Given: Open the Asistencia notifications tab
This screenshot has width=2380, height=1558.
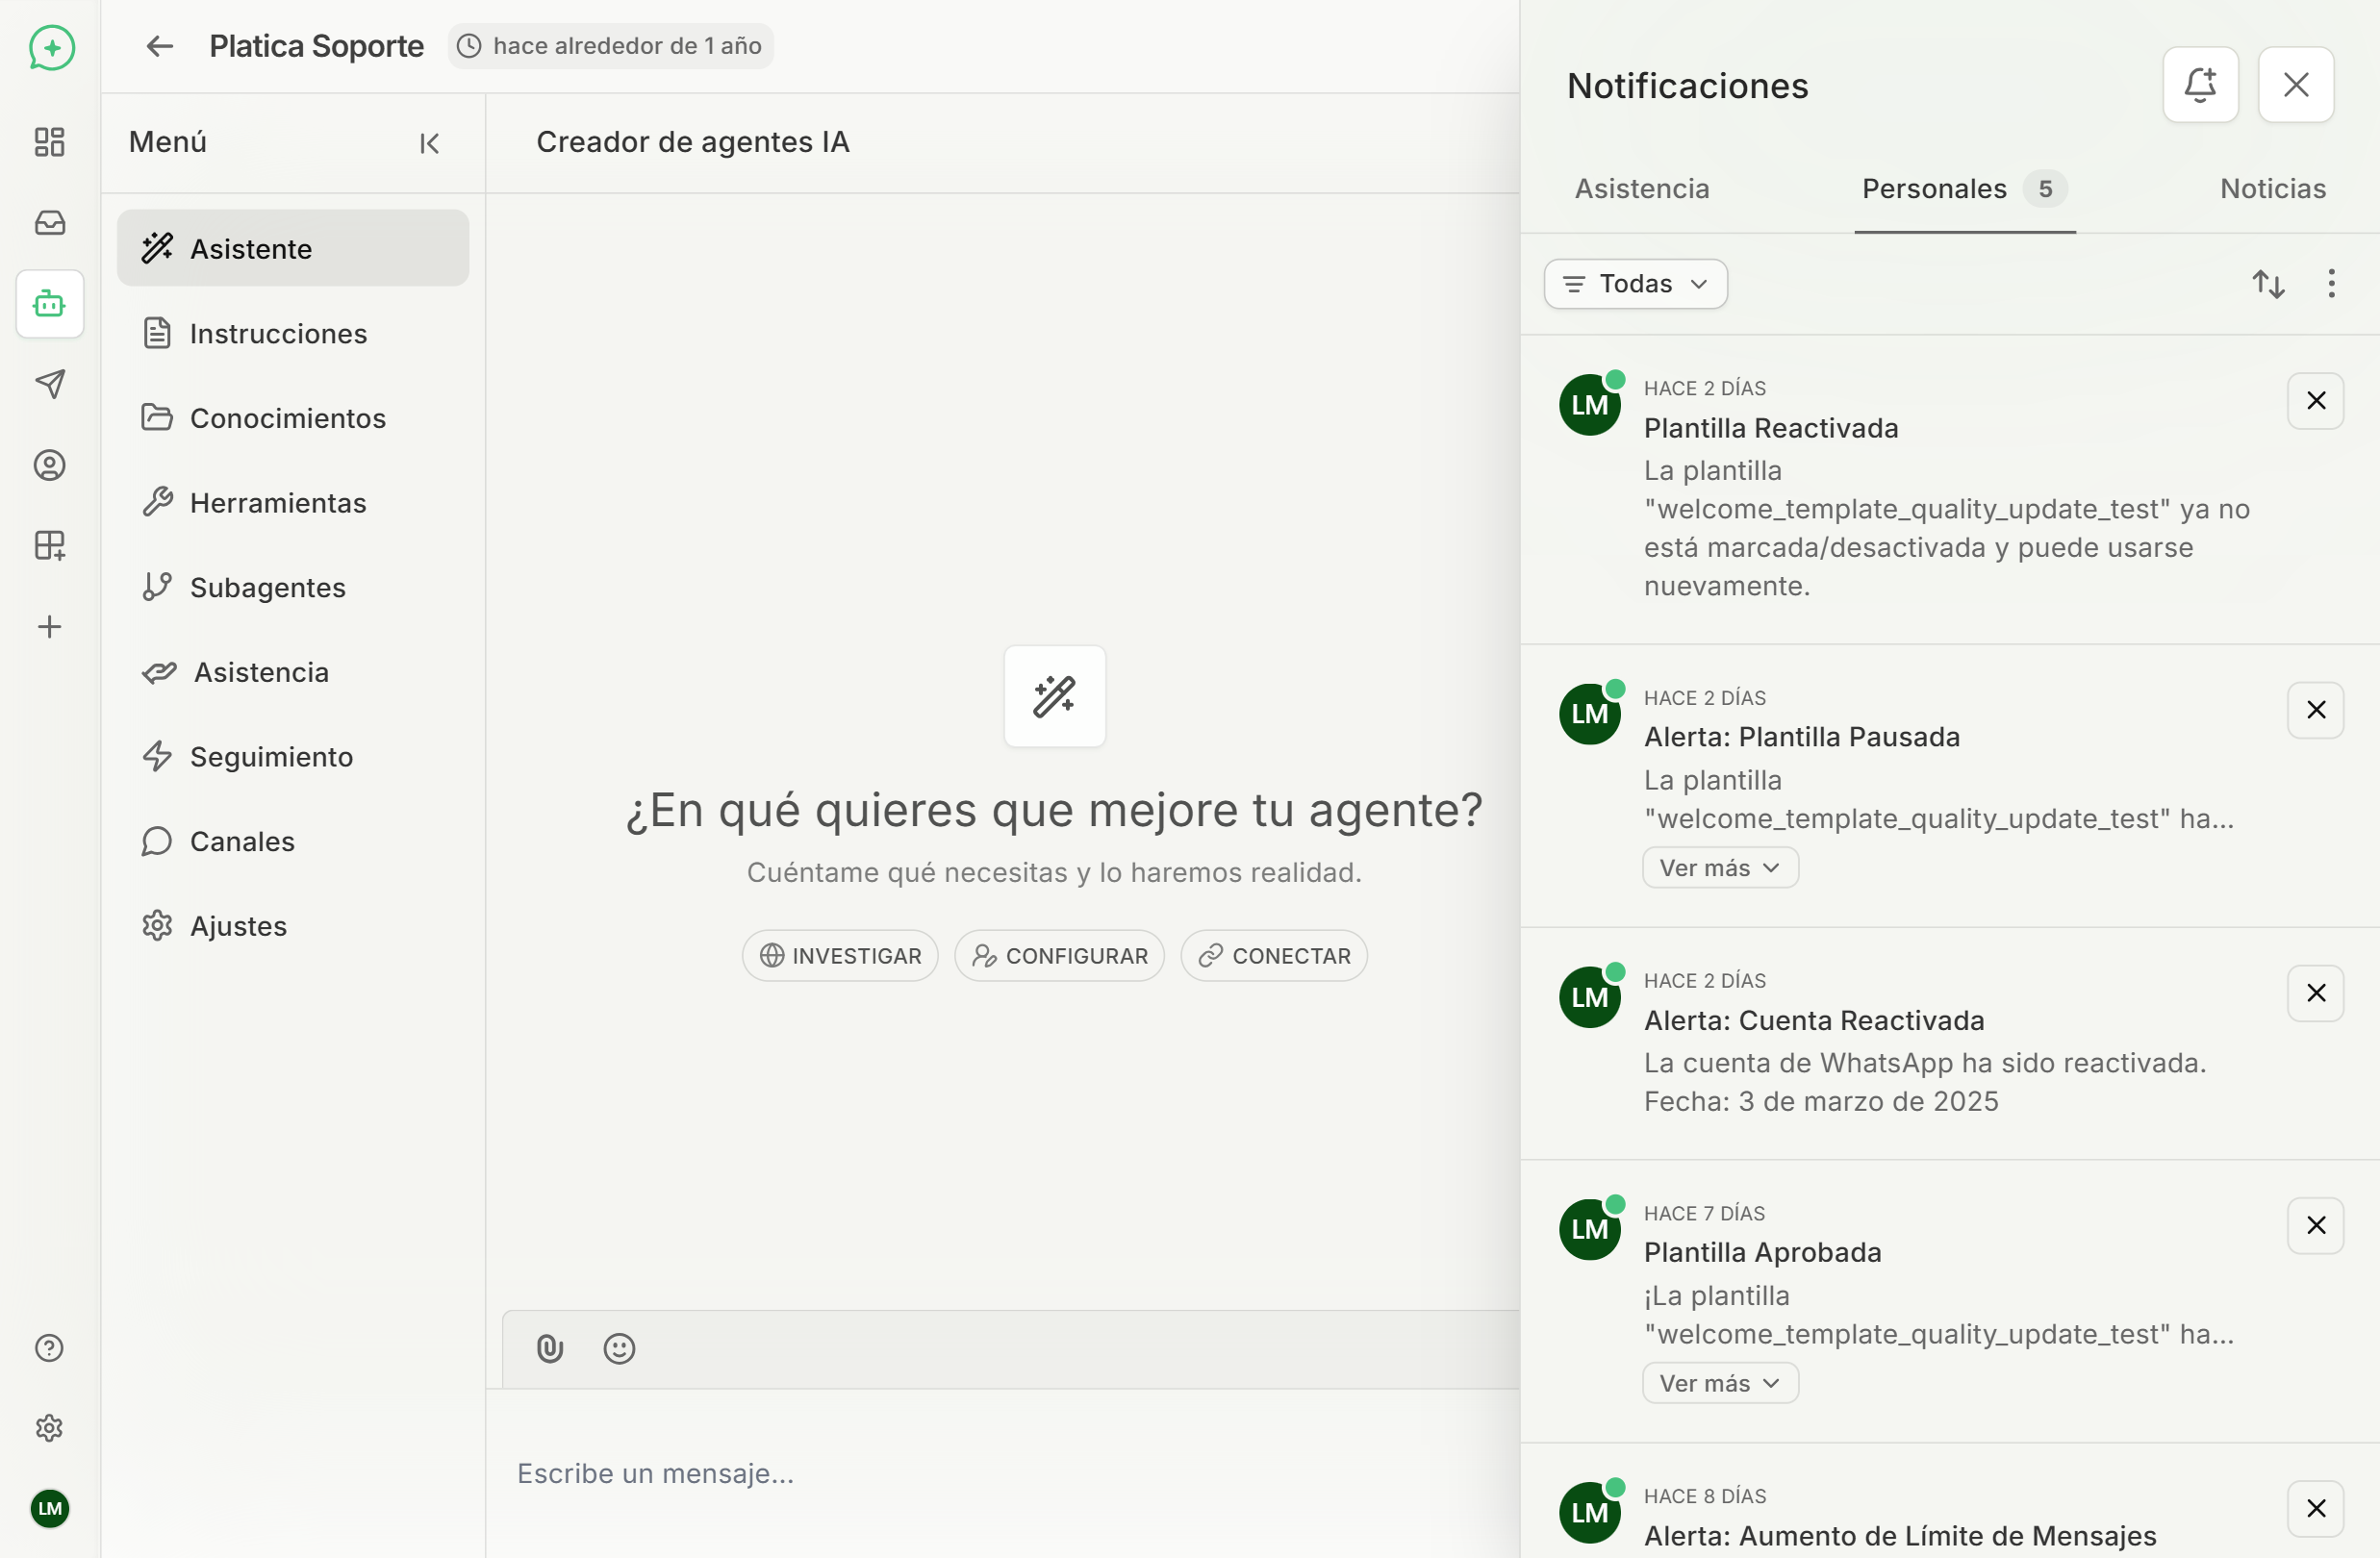Looking at the screenshot, I should [1641, 188].
